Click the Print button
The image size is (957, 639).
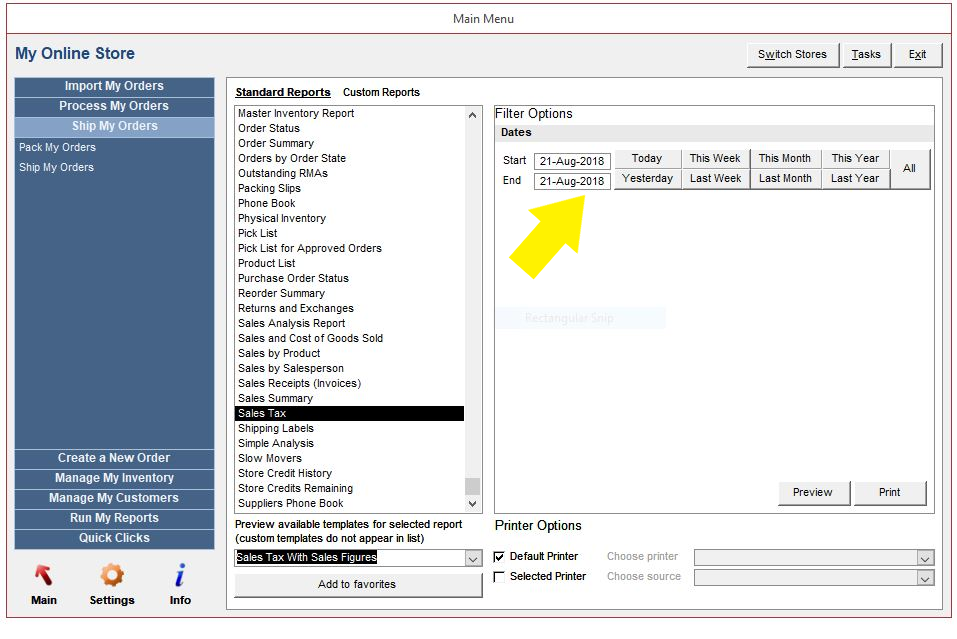(x=889, y=493)
